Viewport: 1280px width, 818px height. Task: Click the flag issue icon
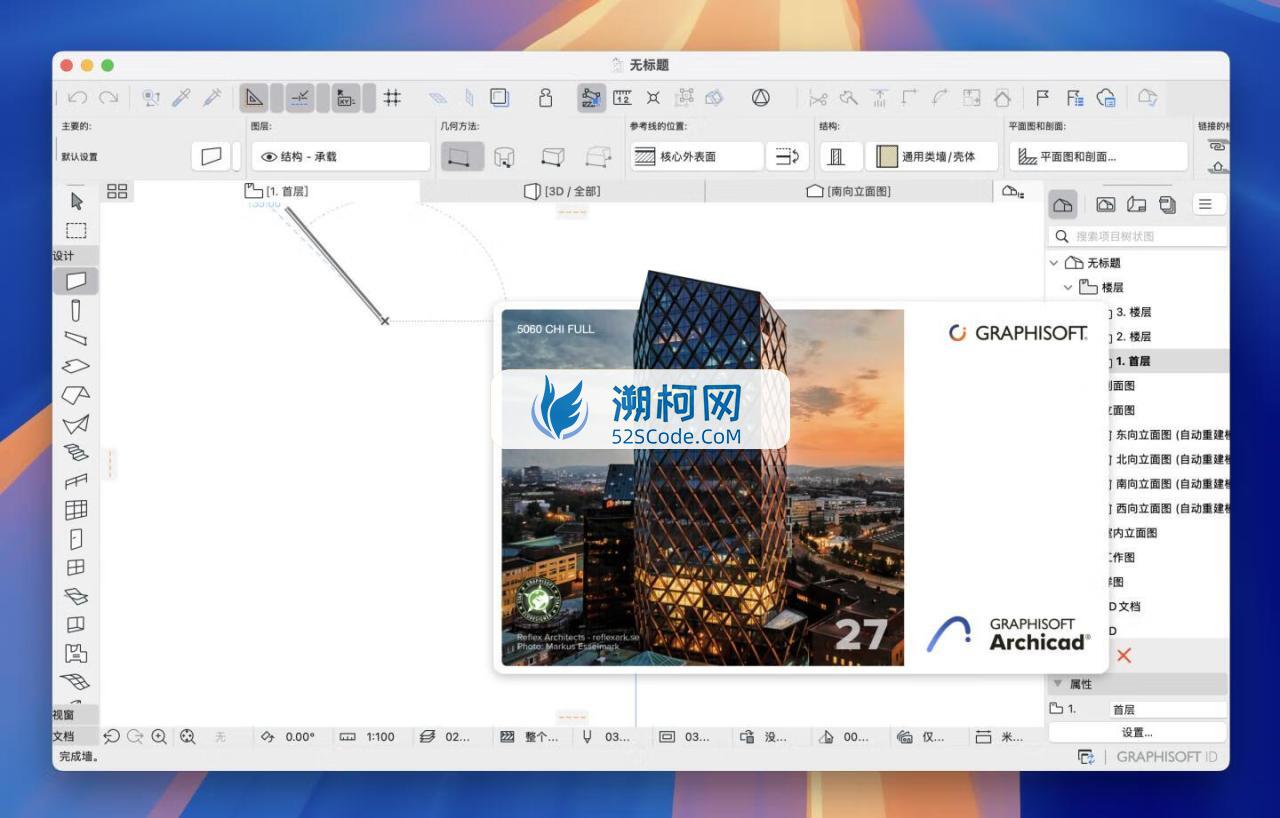tap(1043, 97)
